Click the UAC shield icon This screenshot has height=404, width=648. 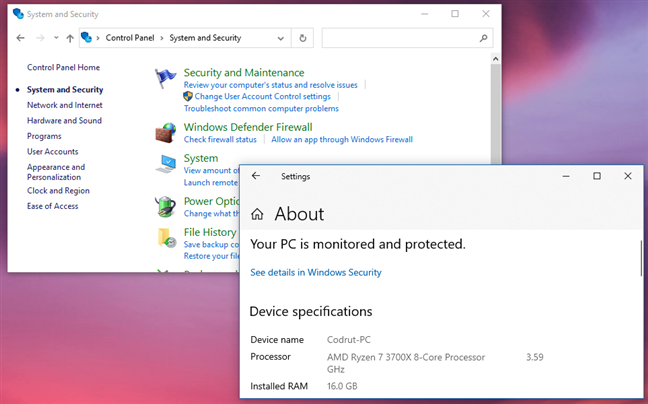[188, 96]
